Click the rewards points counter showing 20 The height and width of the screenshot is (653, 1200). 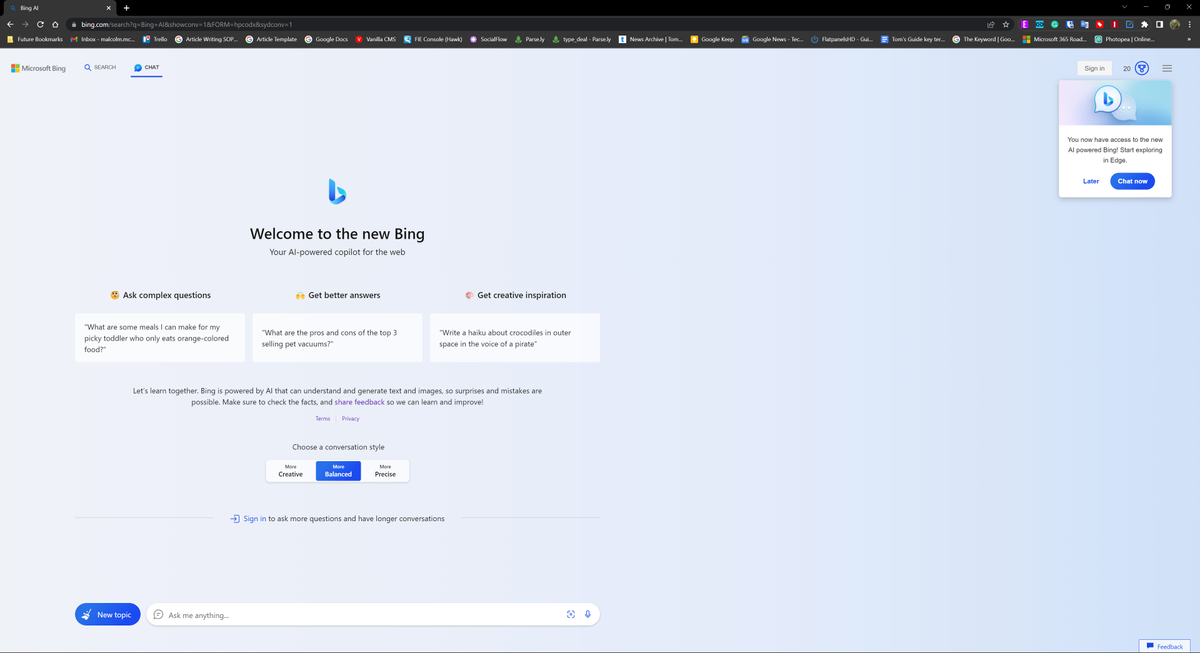pos(1126,68)
